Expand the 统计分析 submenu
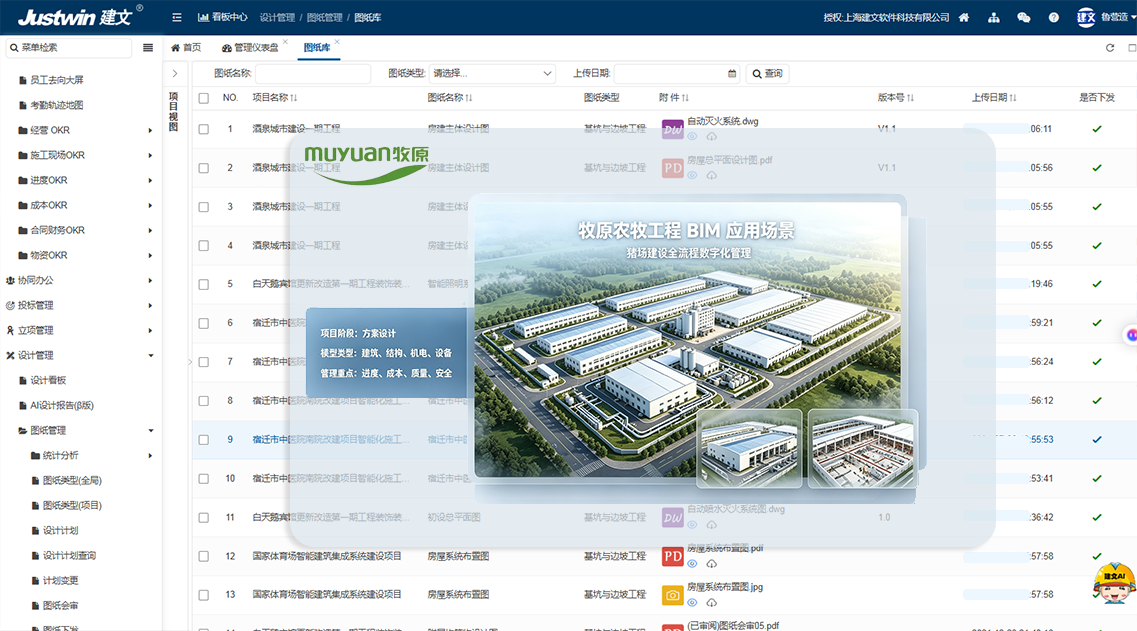1137x631 pixels. pyautogui.click(x=150, y=455)
